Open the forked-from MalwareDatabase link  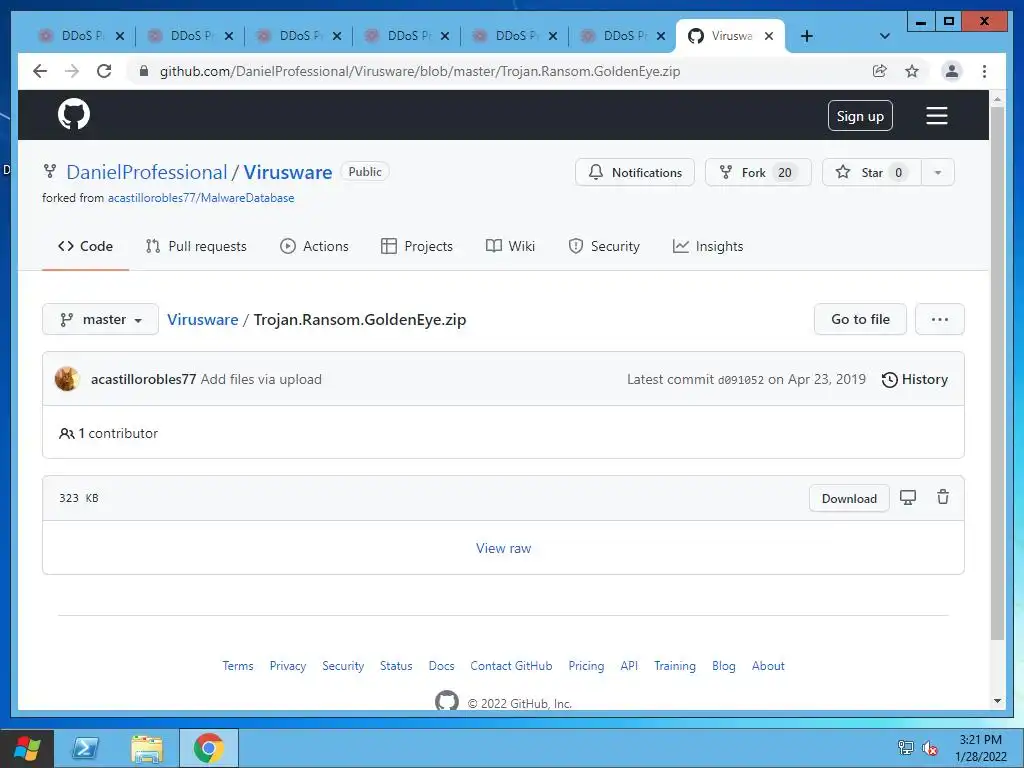pyautogui.click(x=201, y=198)
